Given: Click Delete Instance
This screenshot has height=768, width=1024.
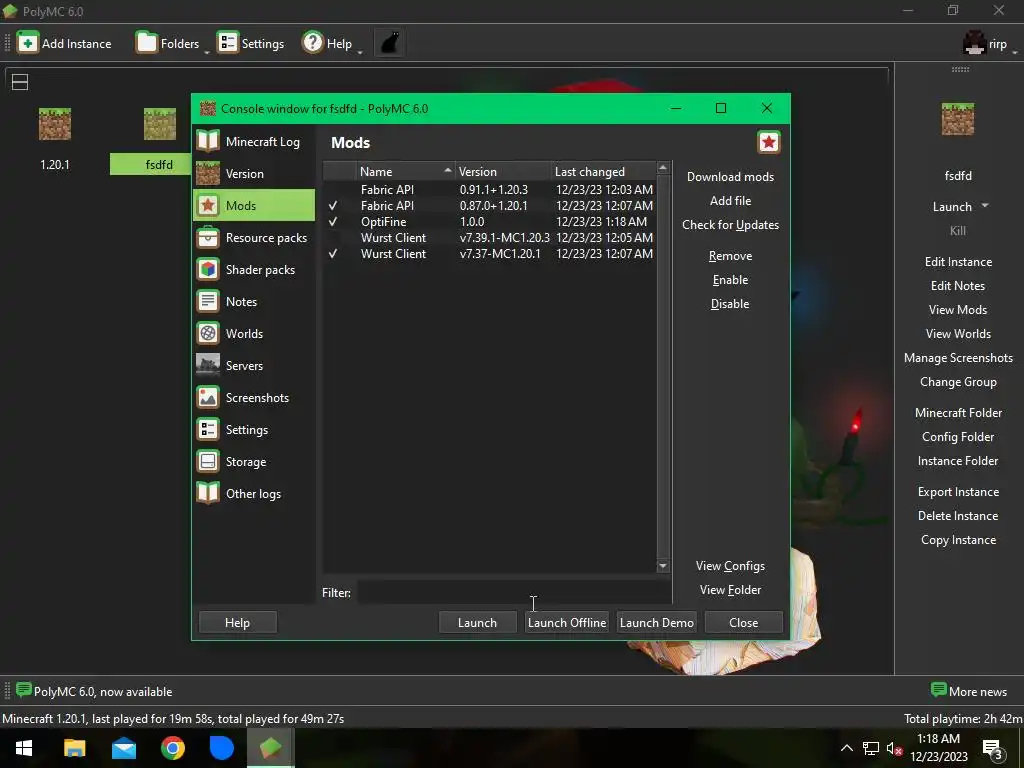Looking at the screenshot, I should click(958, 516).
